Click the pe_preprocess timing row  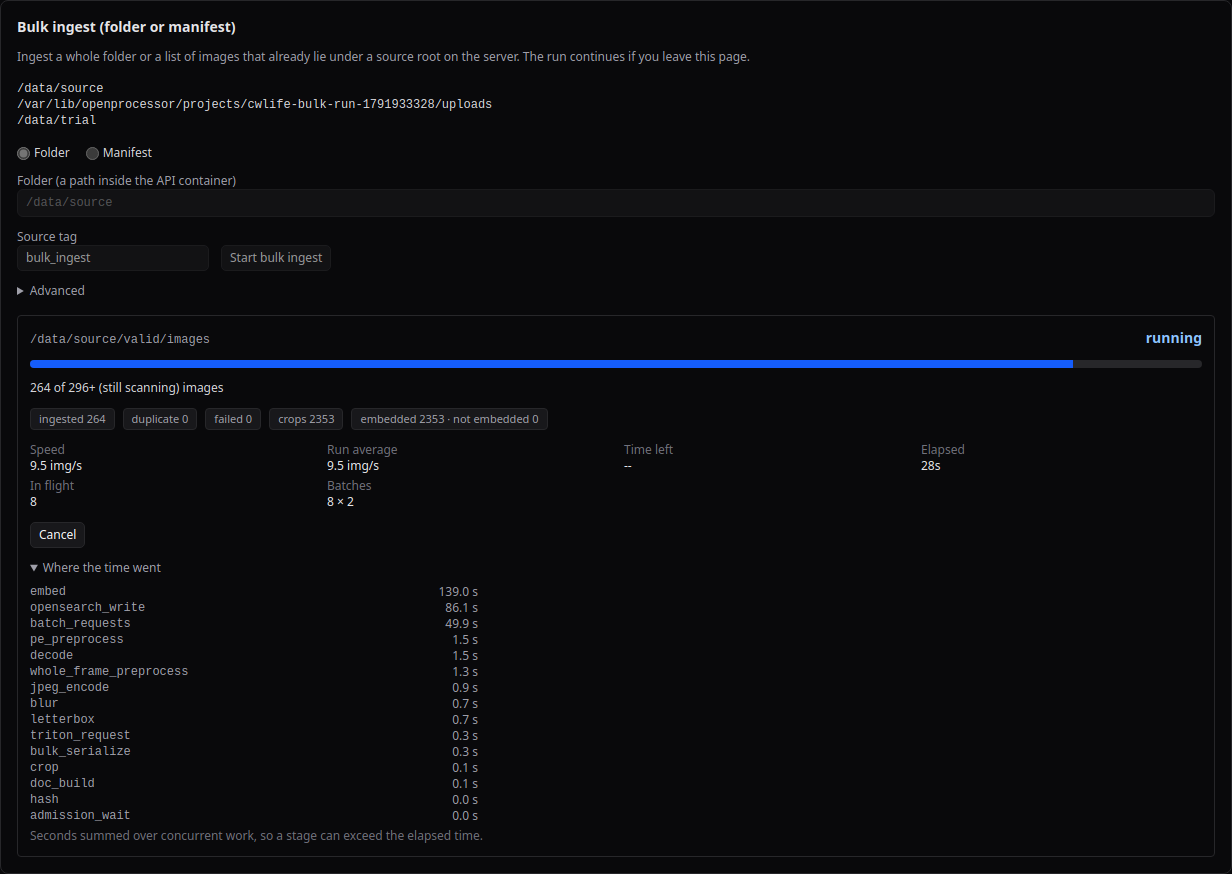[x=254, y=640]
